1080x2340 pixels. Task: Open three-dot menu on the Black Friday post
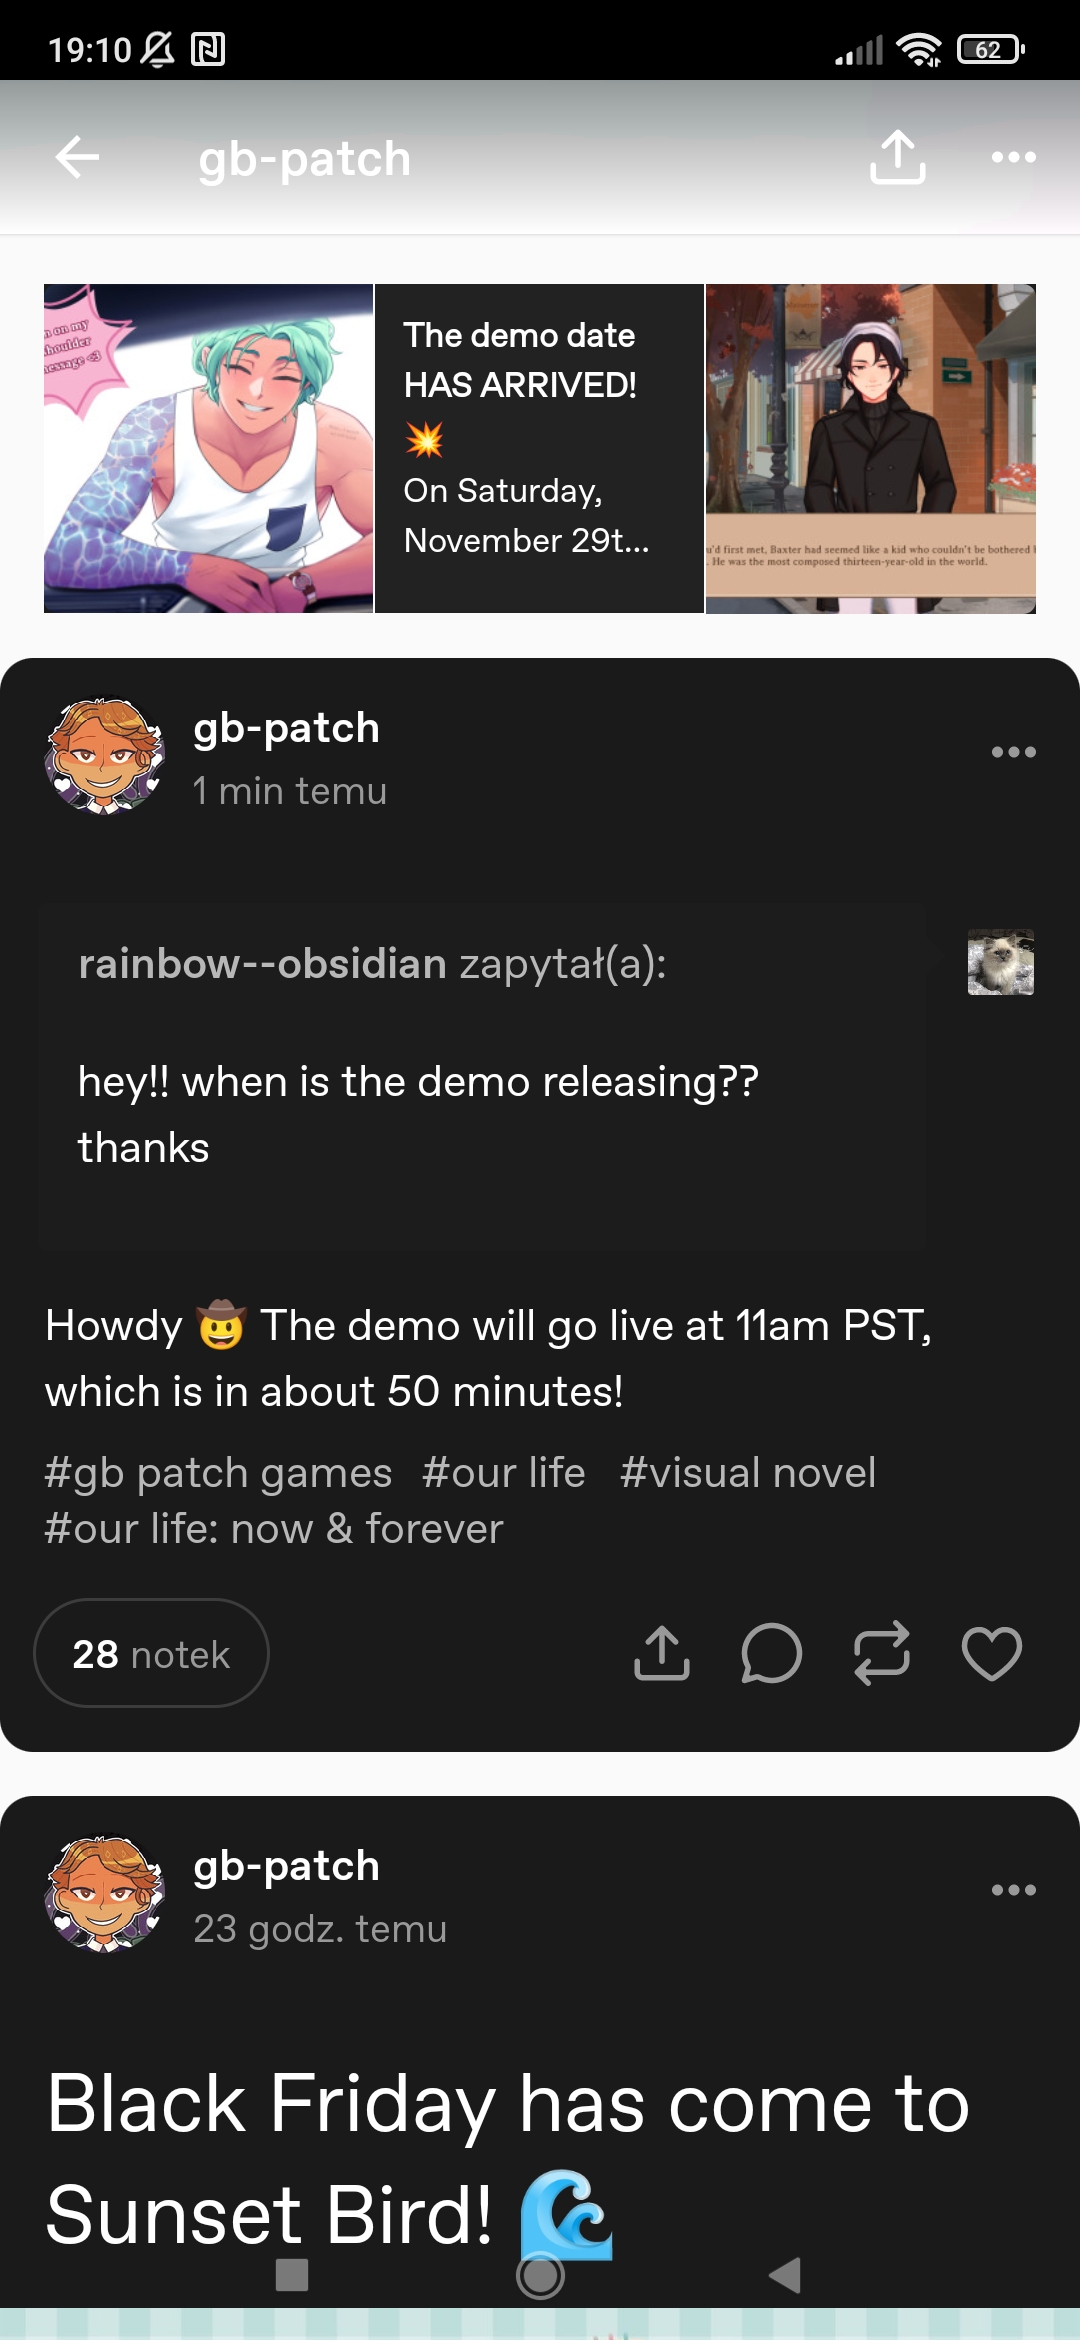click(x=1013, y=1890)
